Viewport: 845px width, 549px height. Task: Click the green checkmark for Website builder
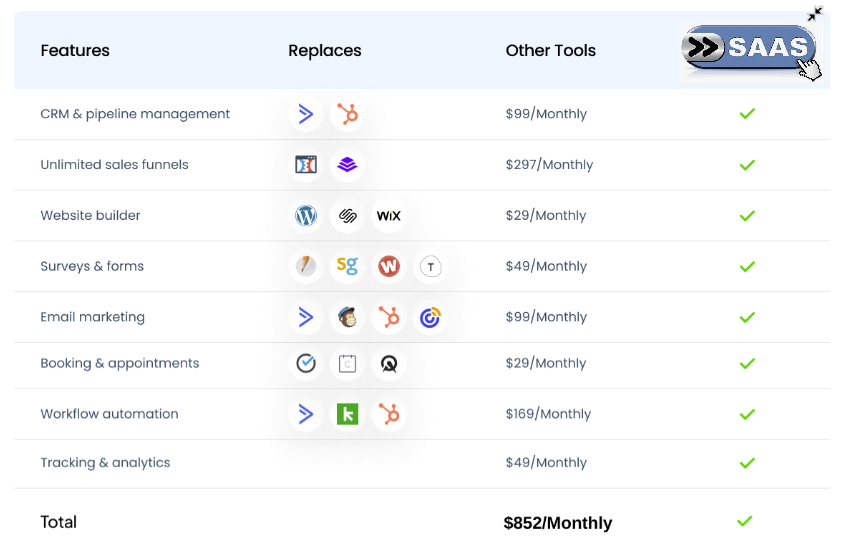coord(746,216)
